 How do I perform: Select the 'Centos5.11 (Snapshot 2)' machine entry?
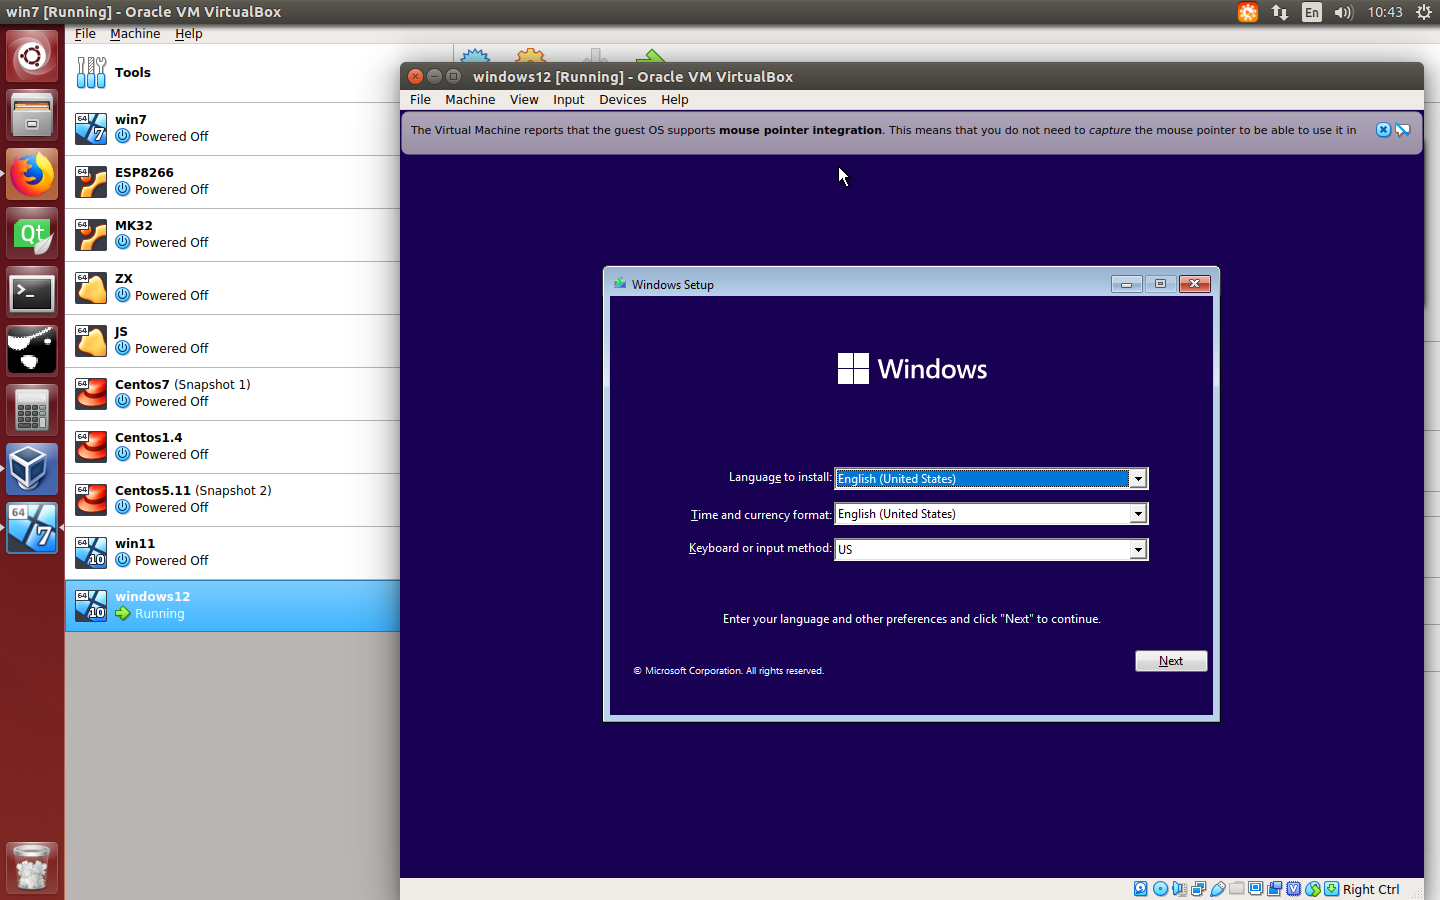pyautogui.click(x=233, y=499)
